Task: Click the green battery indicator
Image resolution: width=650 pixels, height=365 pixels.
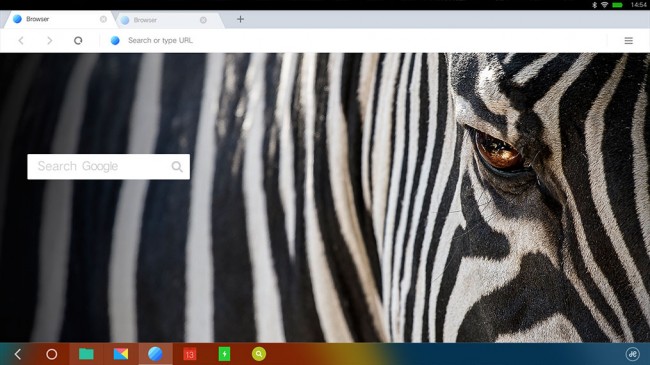Action: (617, 5)
